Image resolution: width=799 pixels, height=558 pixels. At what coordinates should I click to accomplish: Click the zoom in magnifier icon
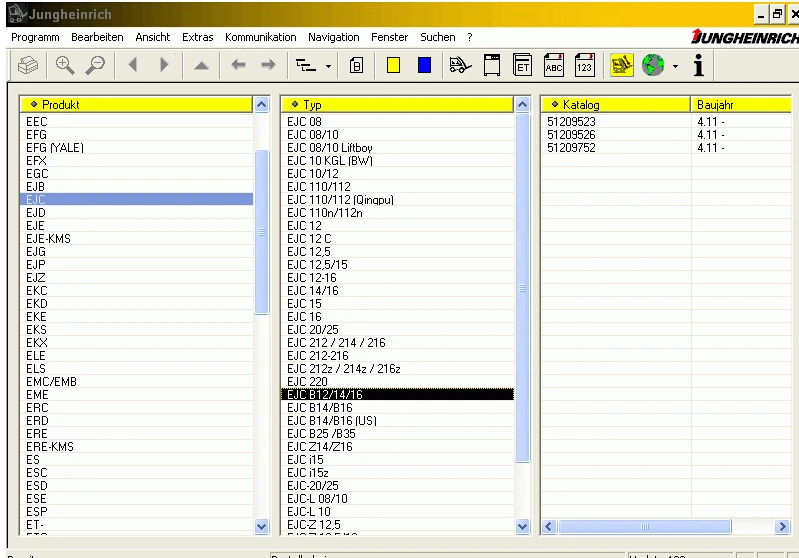click(x=65, y=65)
